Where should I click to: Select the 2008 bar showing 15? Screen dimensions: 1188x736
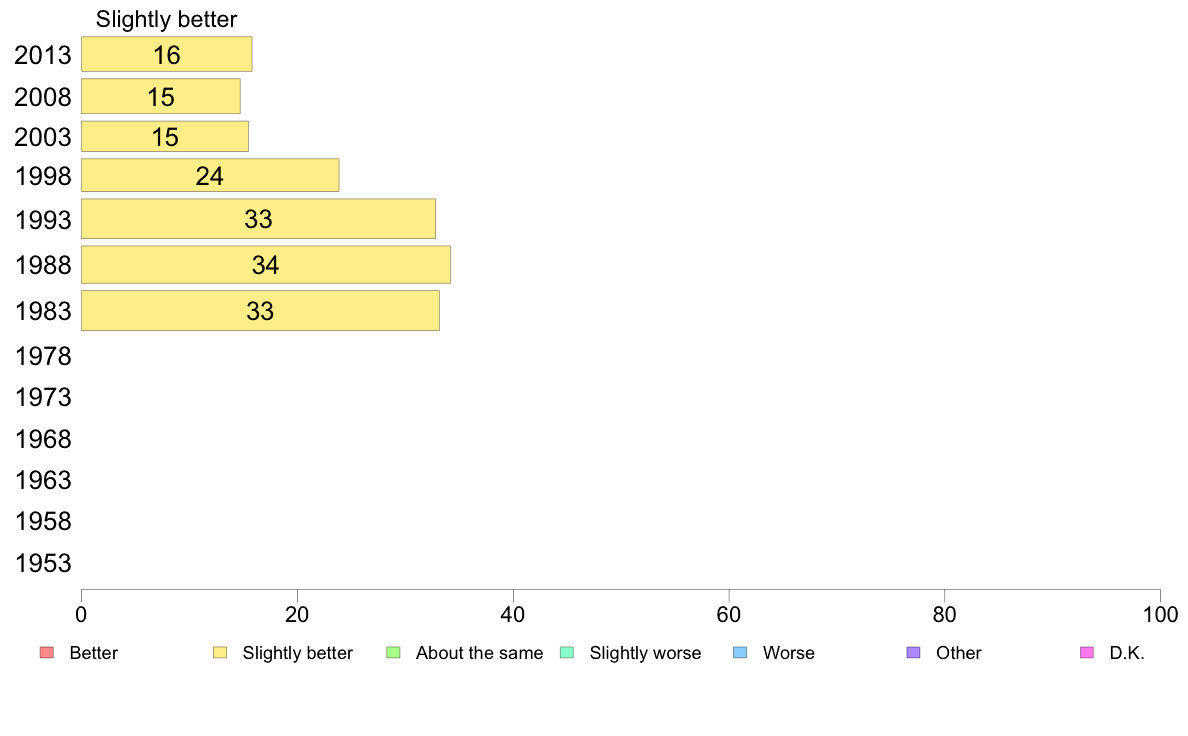pos(161,96)
